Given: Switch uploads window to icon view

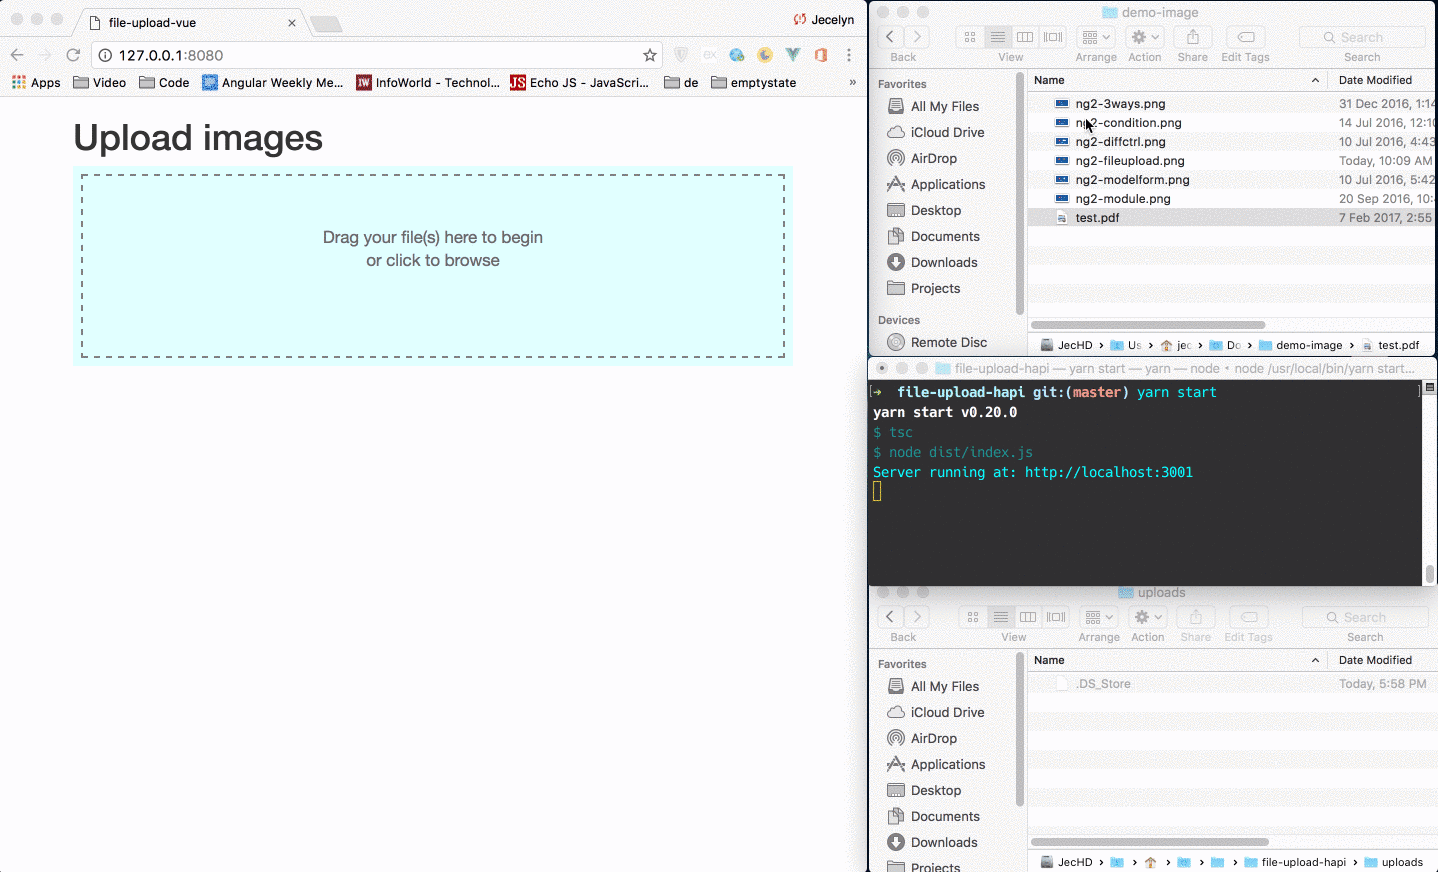Looking at the screenshot, I should [x=973, y=617].
